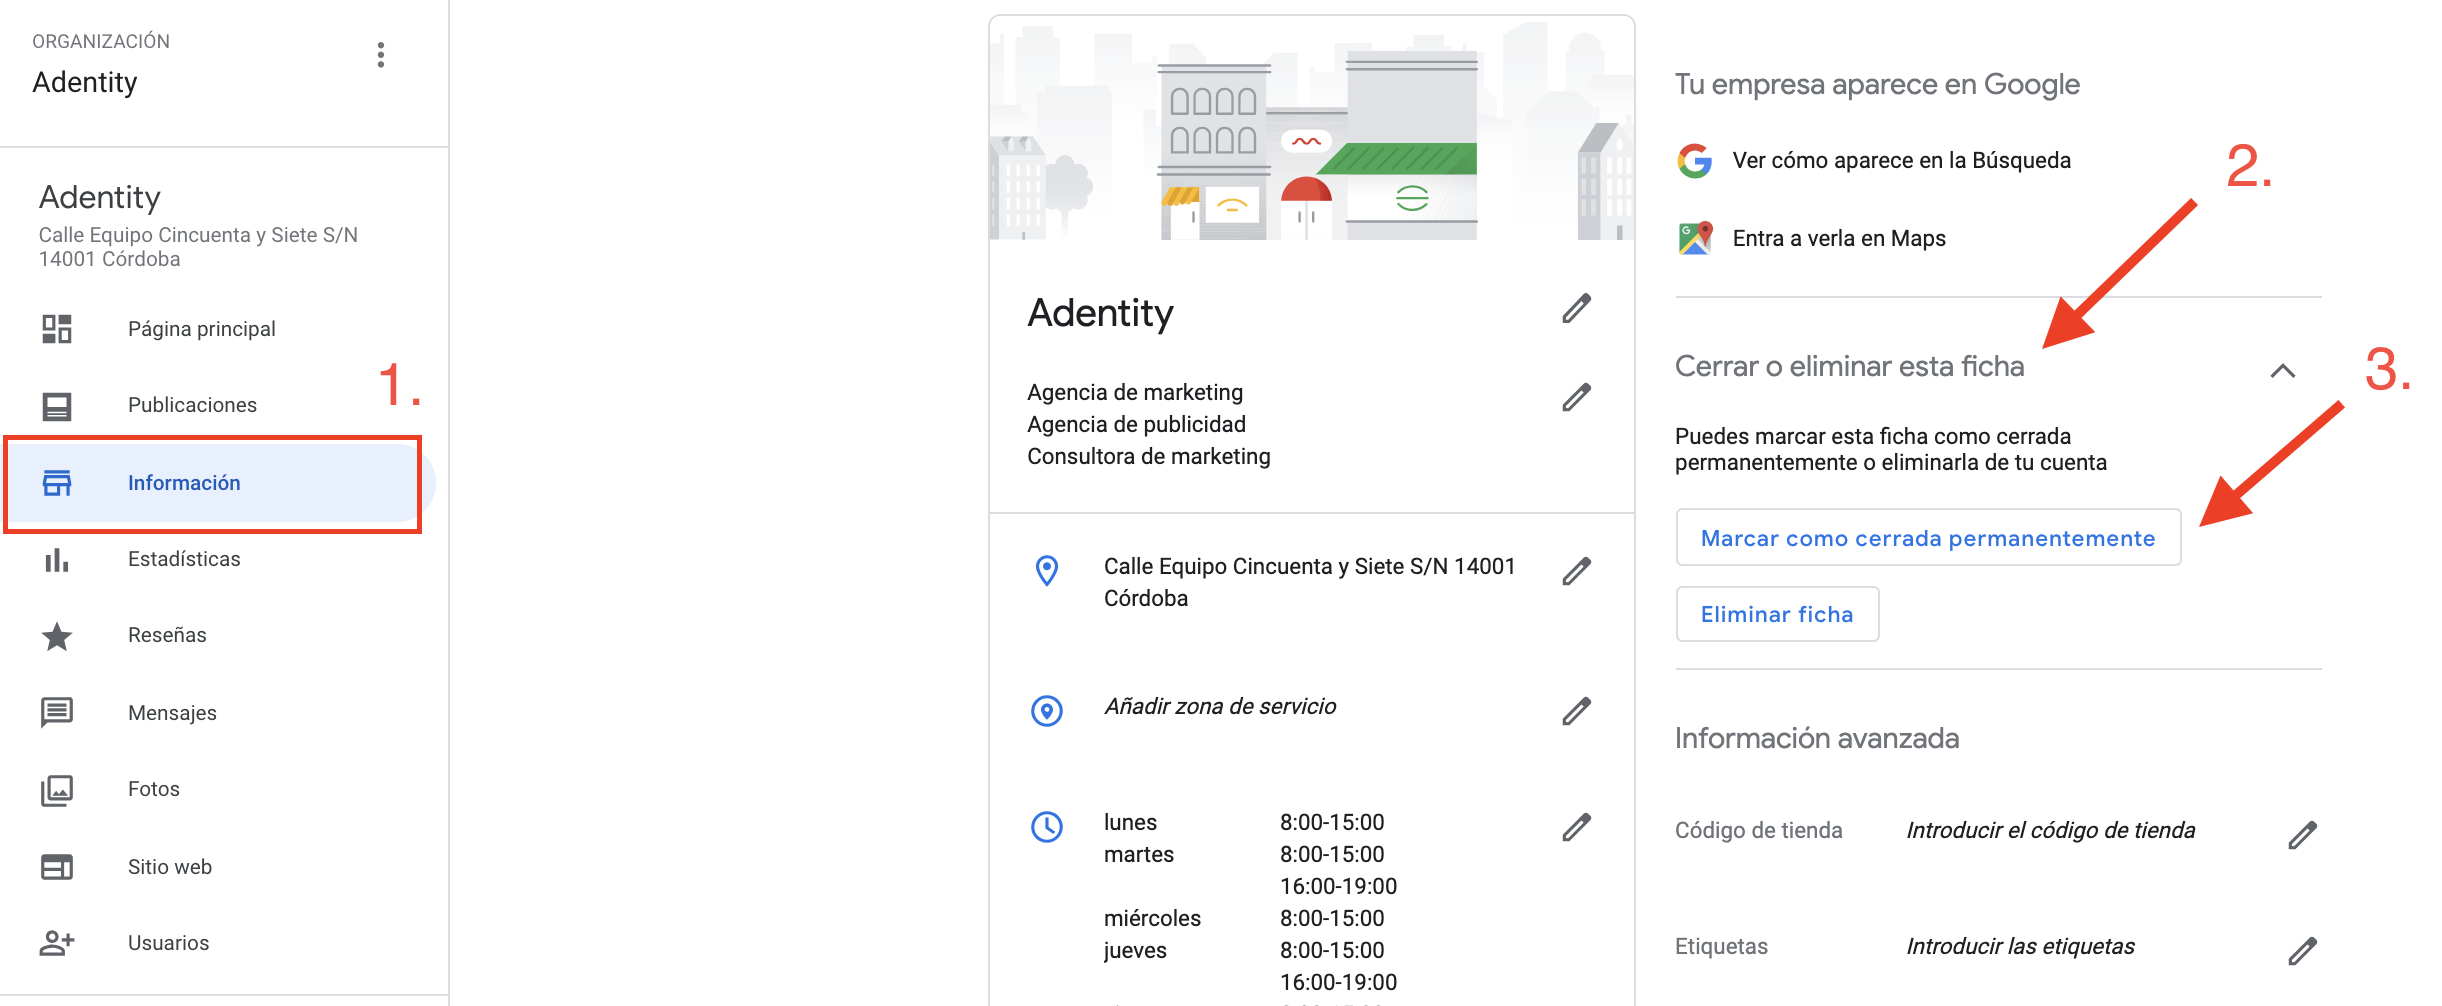
Task: Click the Introducir las etiquetas field
Action: pyautogui.click(x=2020, y=946)
